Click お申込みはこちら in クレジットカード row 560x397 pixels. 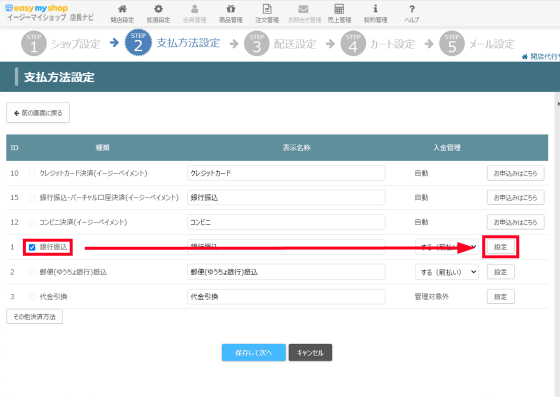(515, 173)
